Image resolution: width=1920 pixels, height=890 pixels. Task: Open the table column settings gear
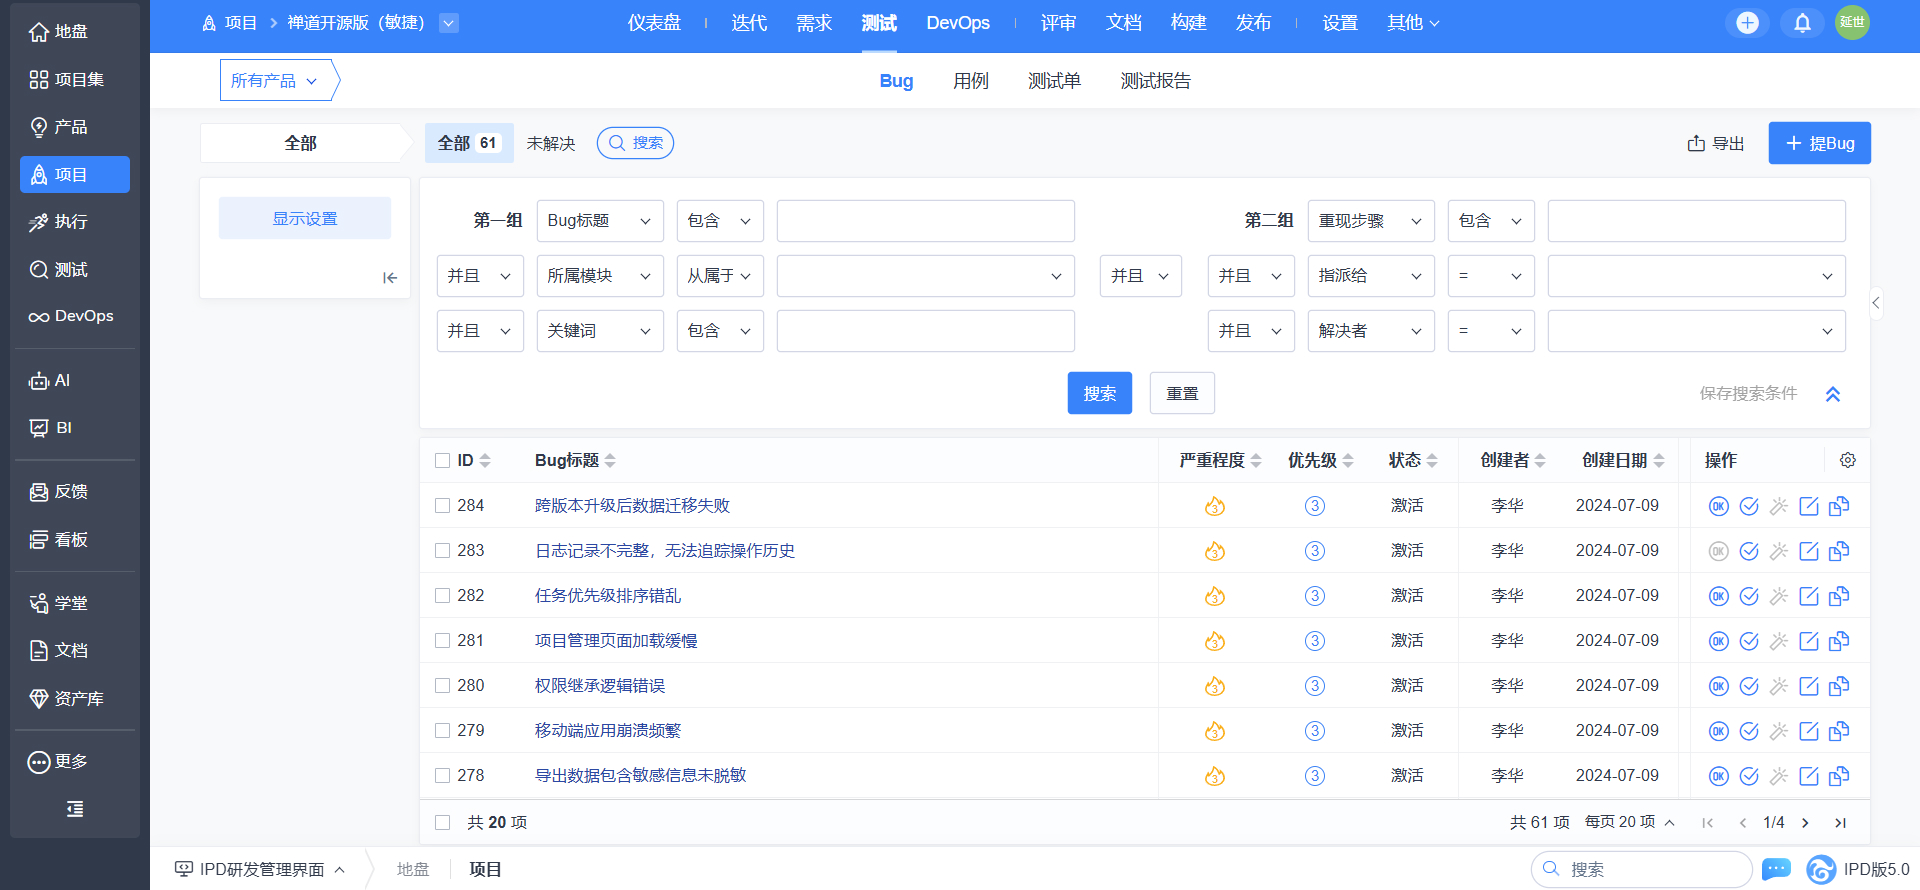click(1847, 460)
